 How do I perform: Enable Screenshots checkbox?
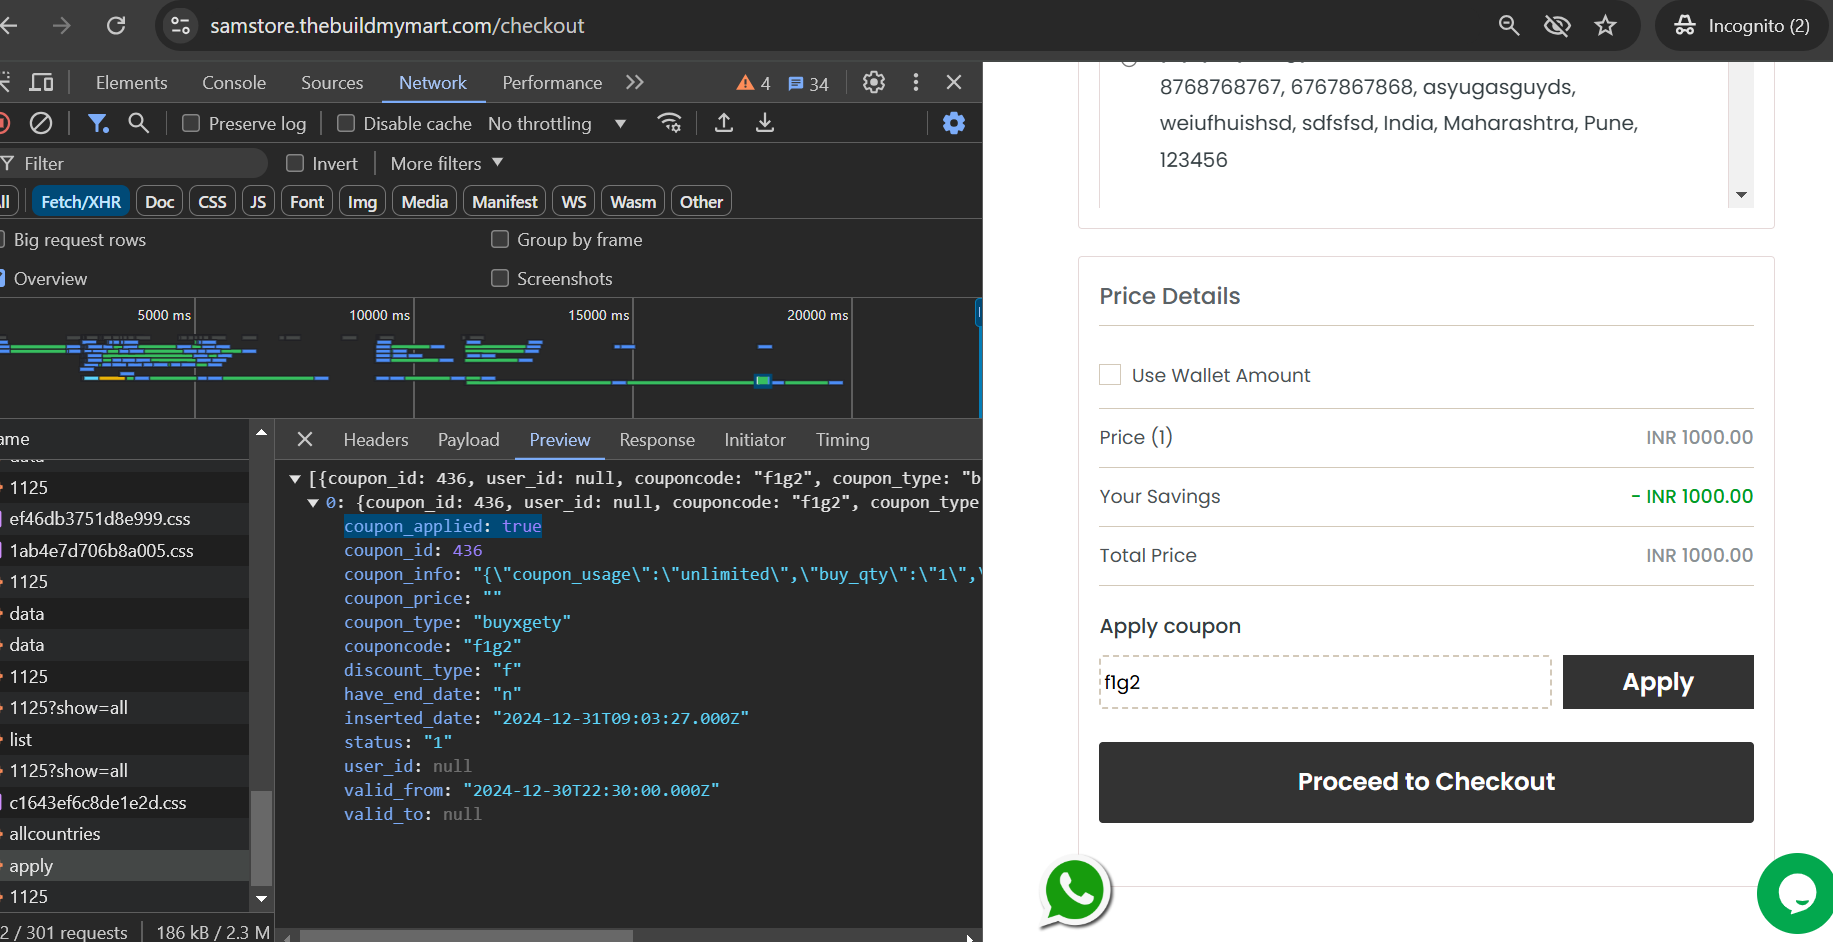click(500, 278)
